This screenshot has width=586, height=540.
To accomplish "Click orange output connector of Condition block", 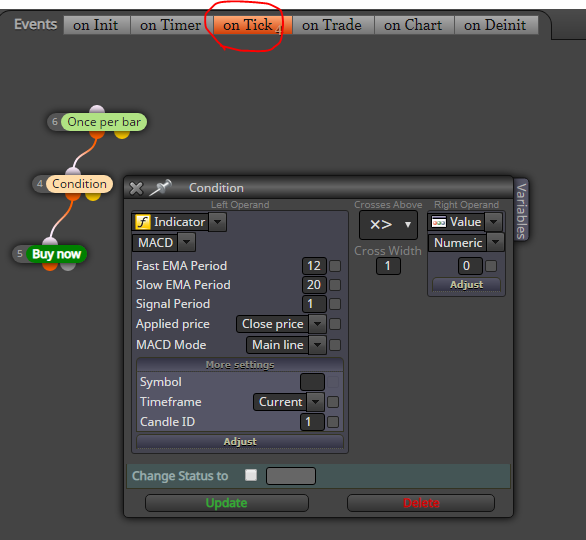I will pyautogui.click(x=73, y=197).
